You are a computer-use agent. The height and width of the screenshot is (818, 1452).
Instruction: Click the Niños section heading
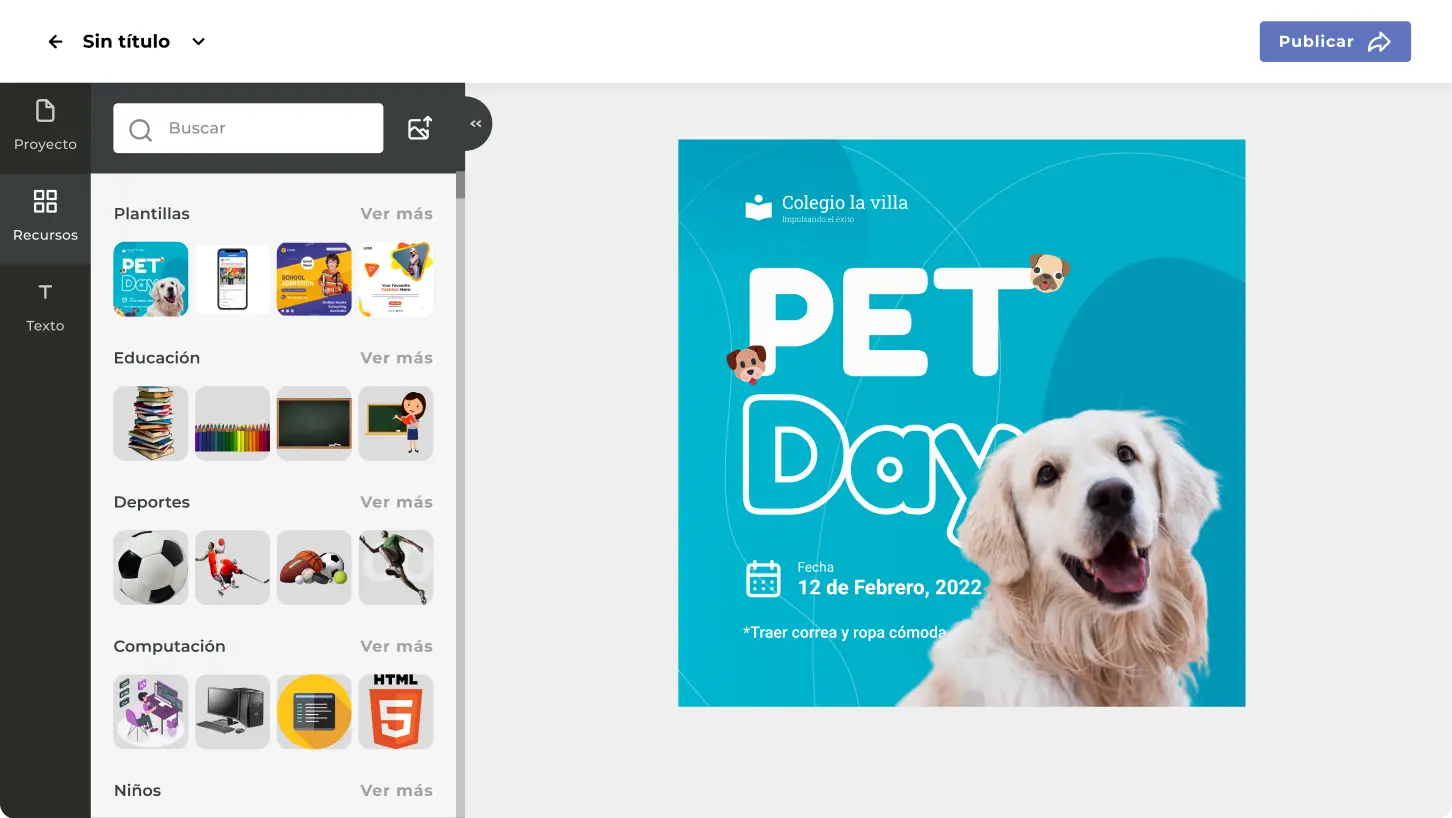click(x=137, y=790)
